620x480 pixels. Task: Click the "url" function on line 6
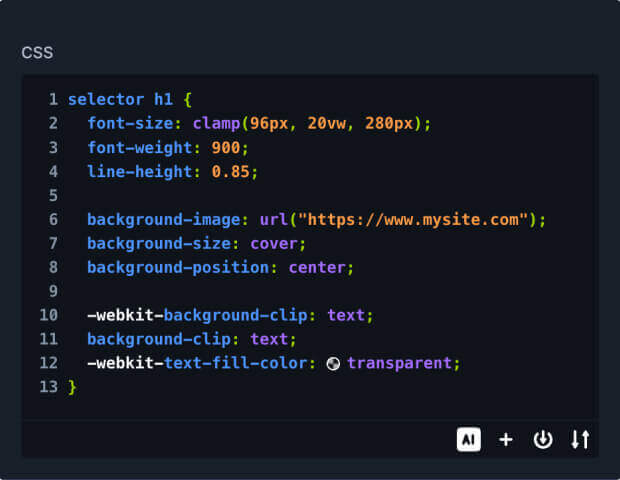coord(274,219)
